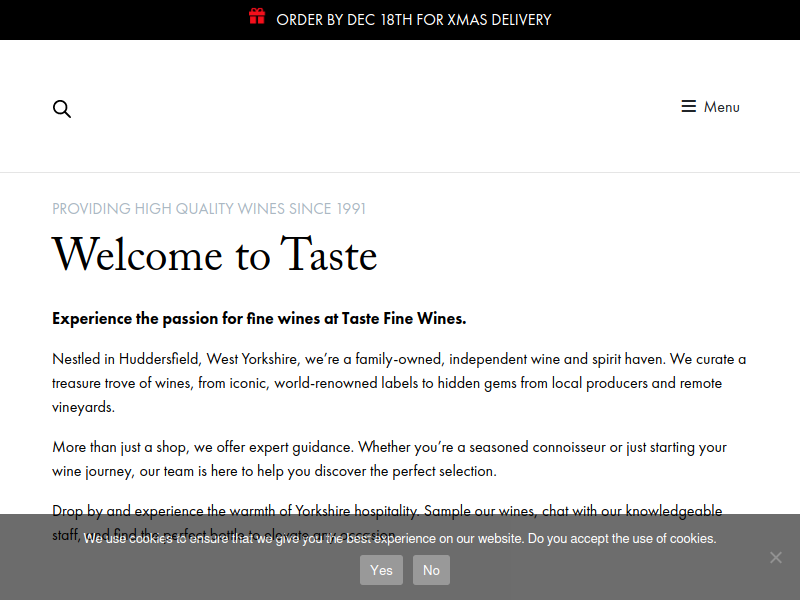Image resolution: width=800 pixels, height=600 pixels.
Task: Click line starting "wine journey, our team"
Action: 274,471
